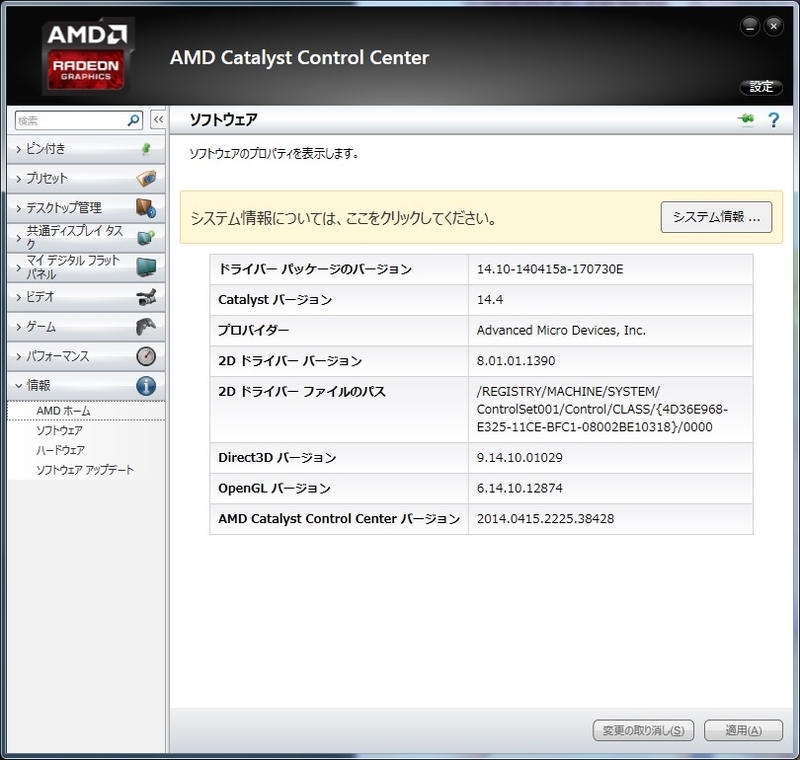Click 2D ドライバー ファイルのパス label
Viewport: 800px width, 760px height.
click(x=302, y=392)
